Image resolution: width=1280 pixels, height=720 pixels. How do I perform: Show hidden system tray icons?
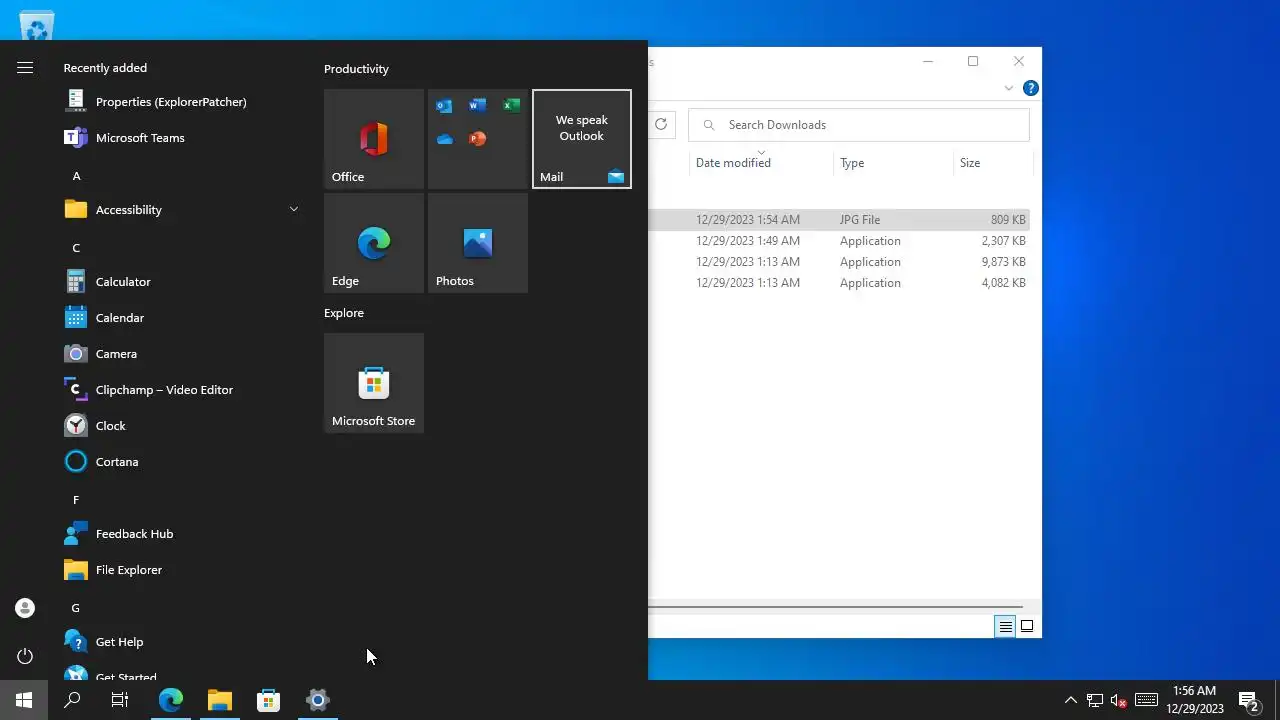click(1071, 700)
